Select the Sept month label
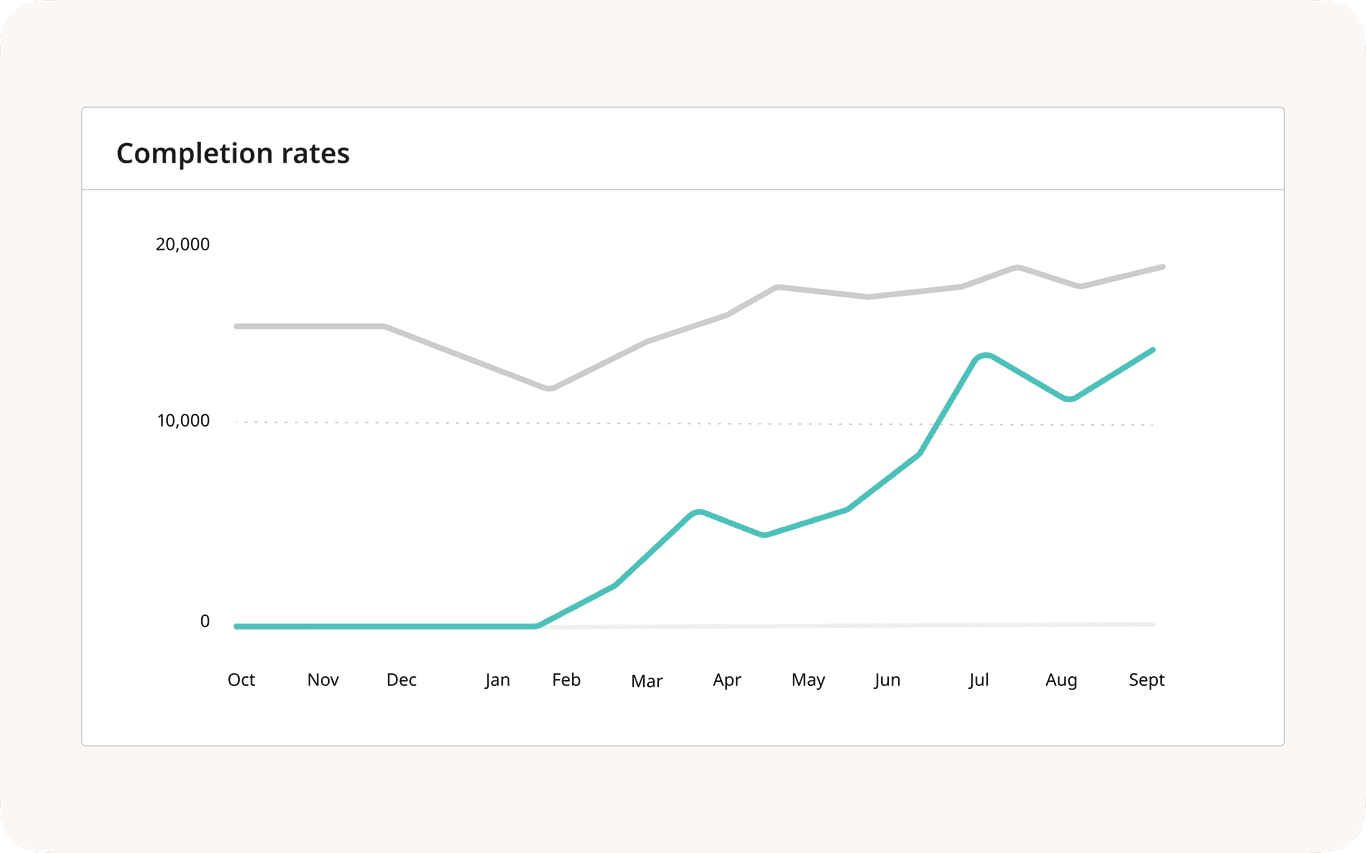 [1147, 680]
